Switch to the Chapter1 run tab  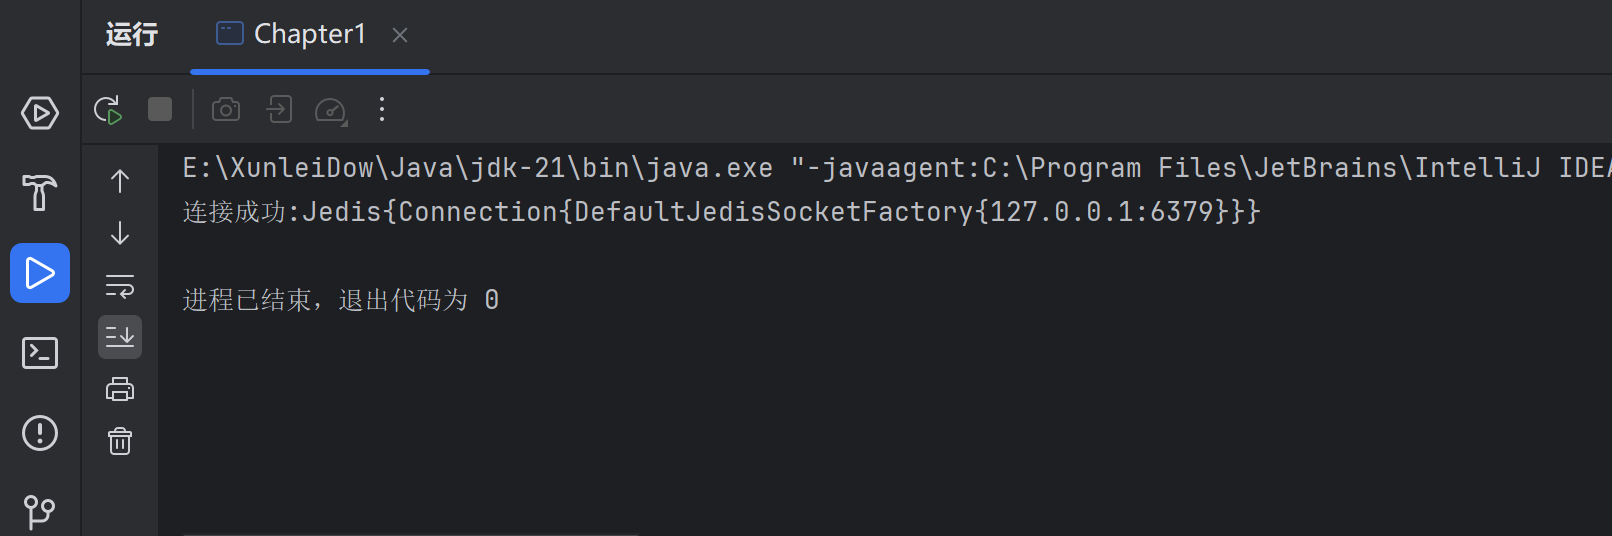tap(292, 35)
